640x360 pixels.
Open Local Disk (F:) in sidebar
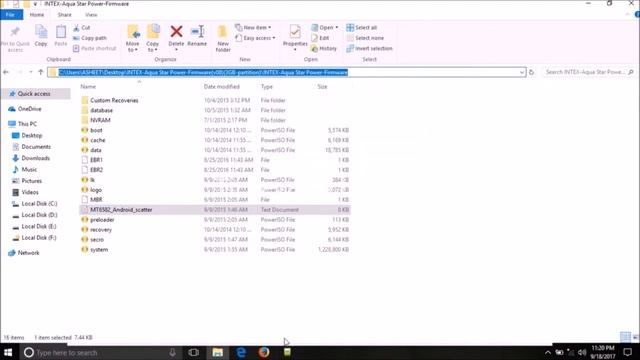pyautogui.click(x=39, y=238)
